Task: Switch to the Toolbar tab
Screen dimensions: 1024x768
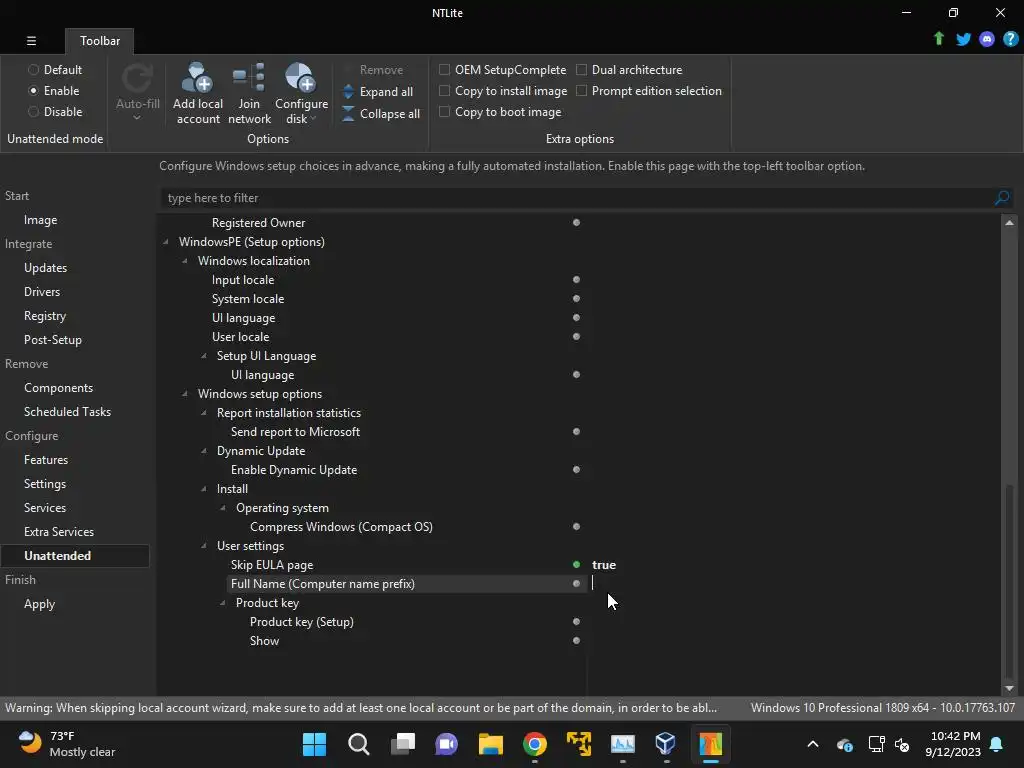Action: click(x=99, y=40)
